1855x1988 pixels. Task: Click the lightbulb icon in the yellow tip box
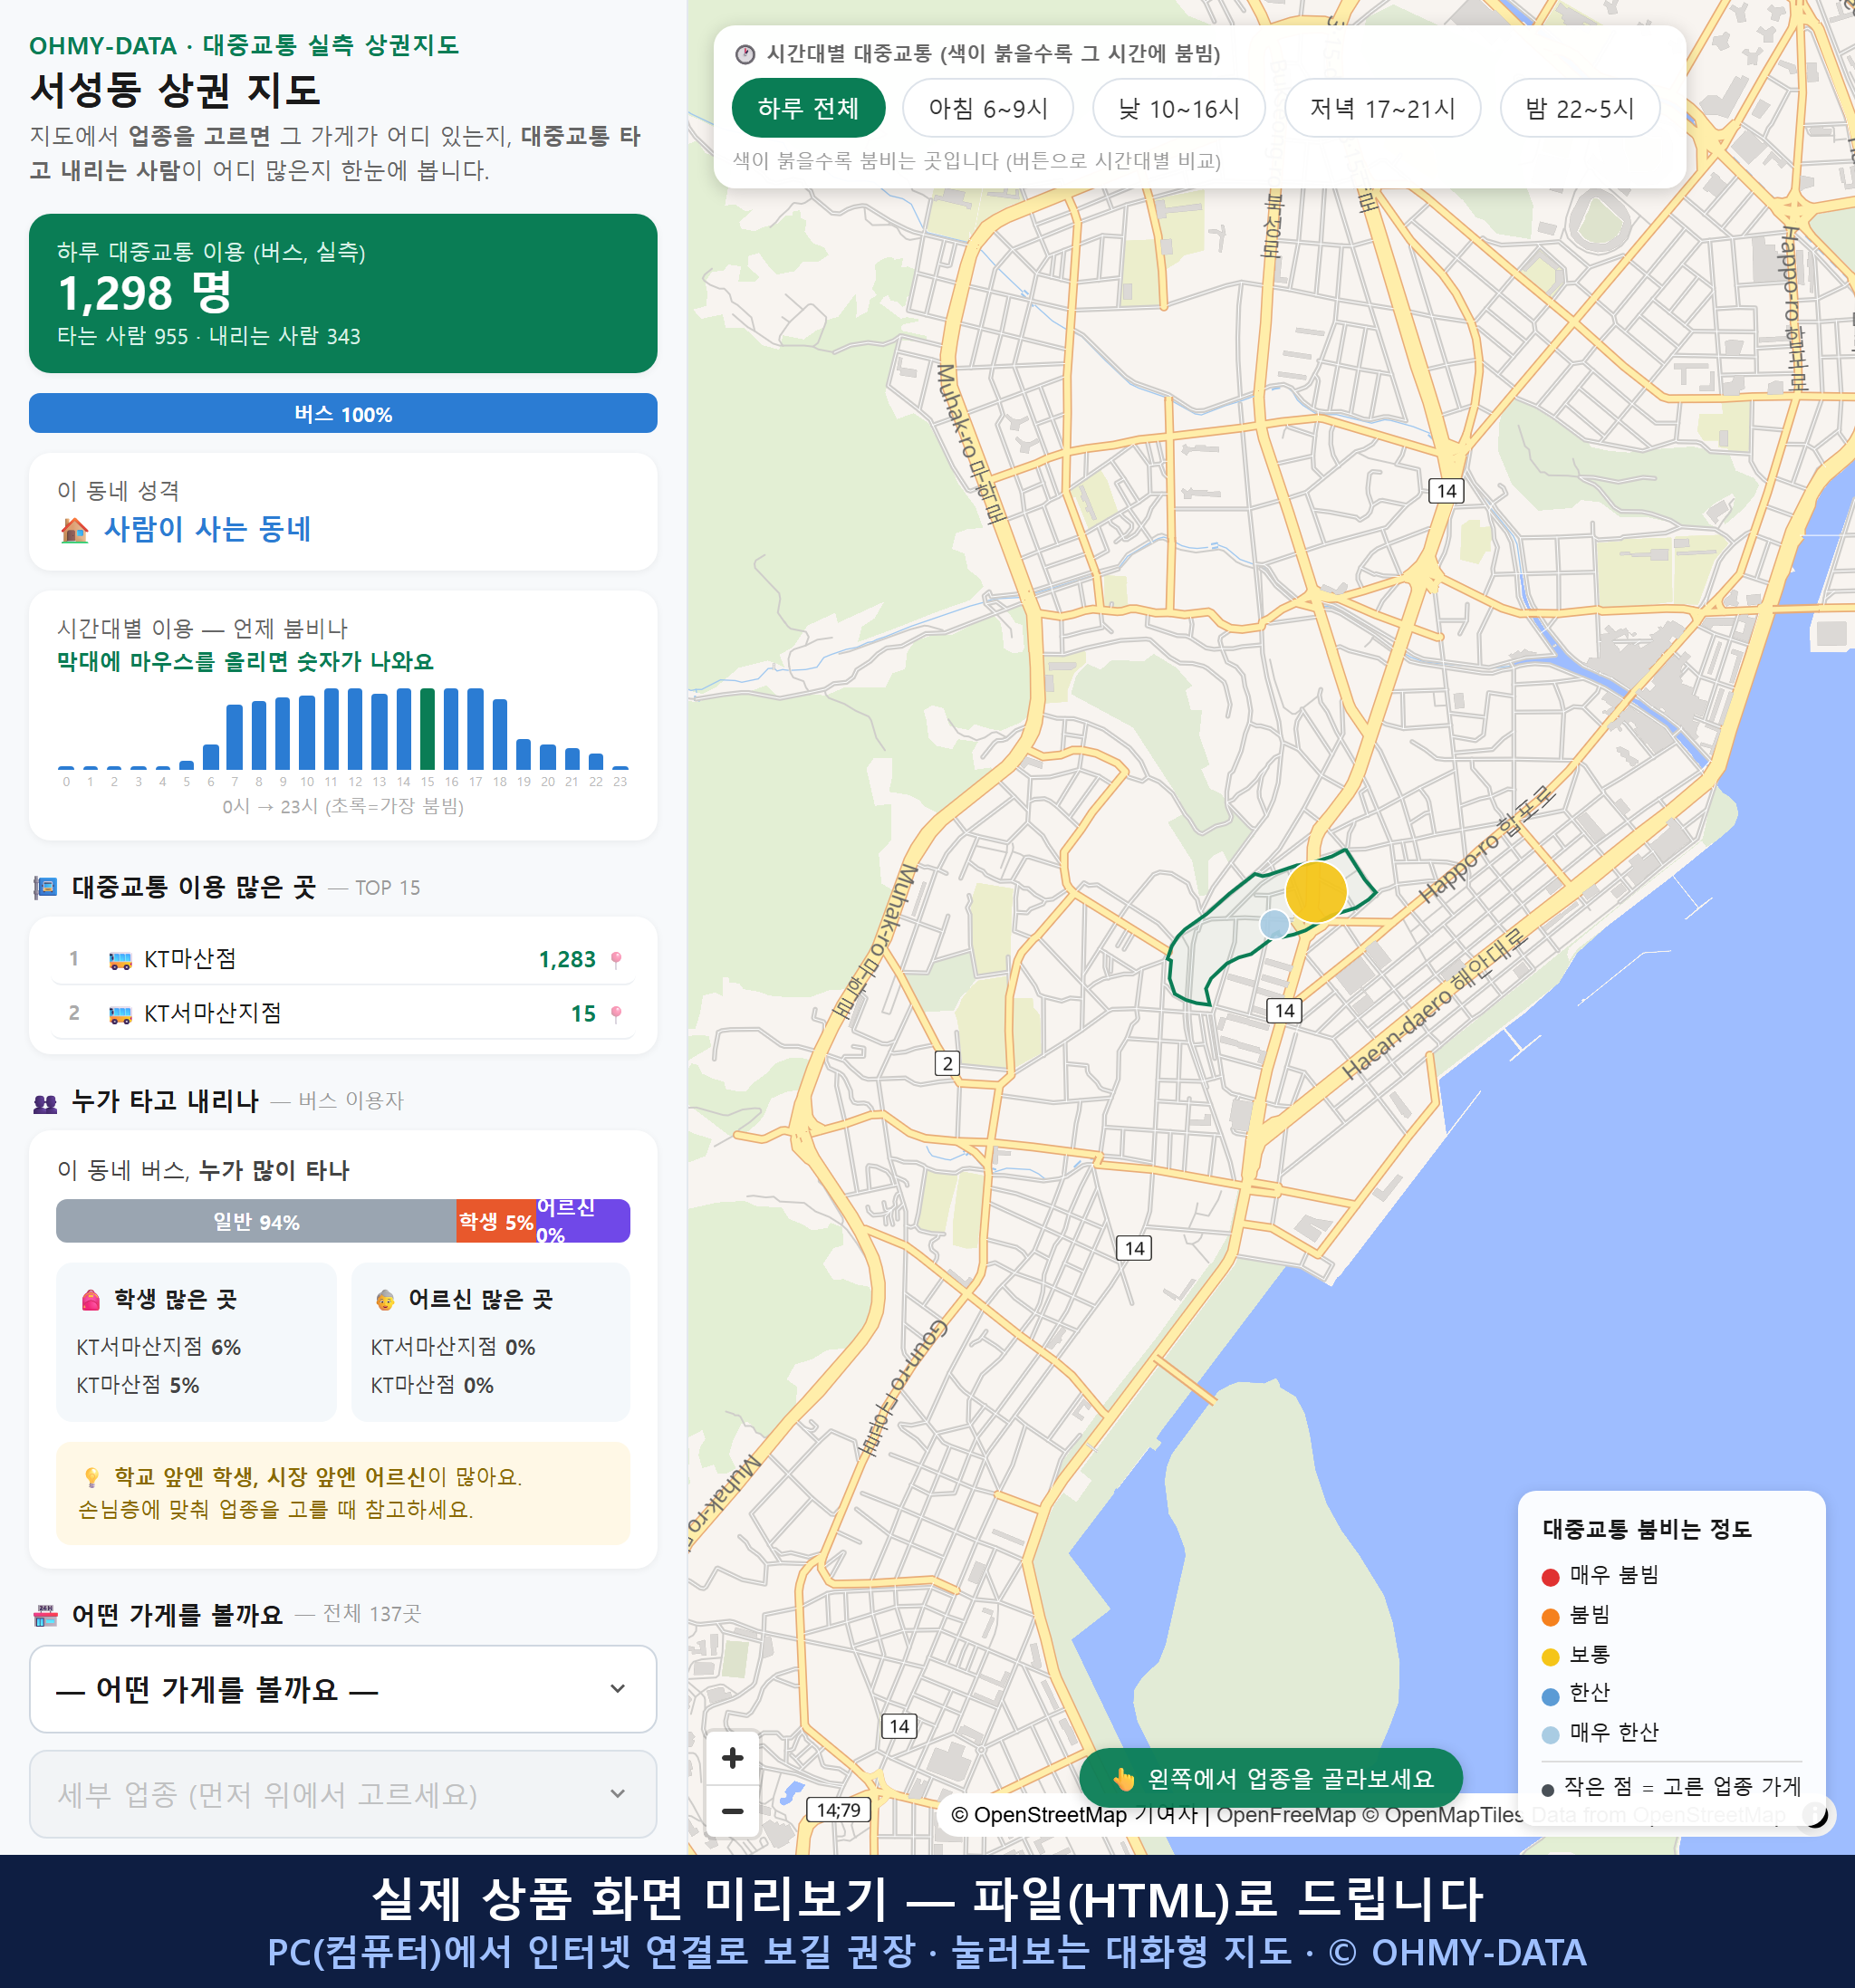tap(92, 1477)
